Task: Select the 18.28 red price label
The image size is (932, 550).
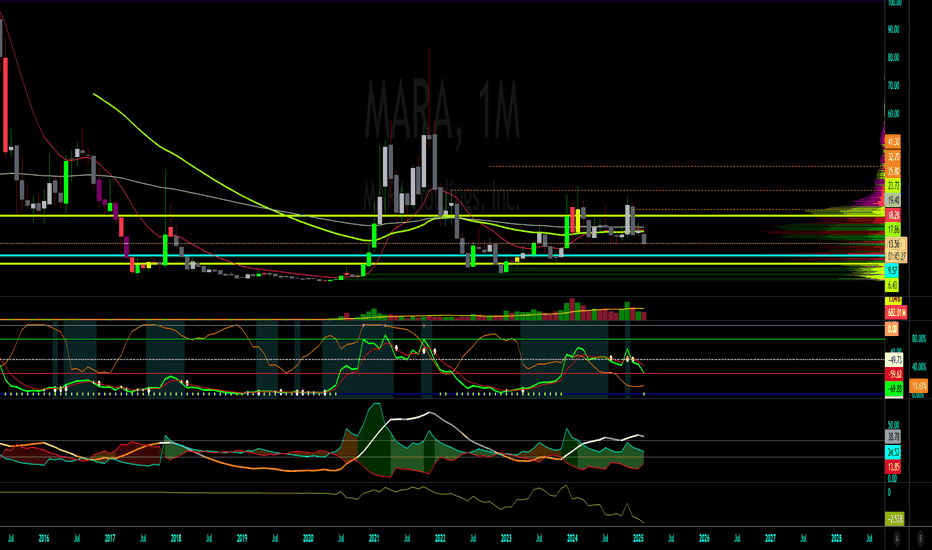Action: (893, 215)
